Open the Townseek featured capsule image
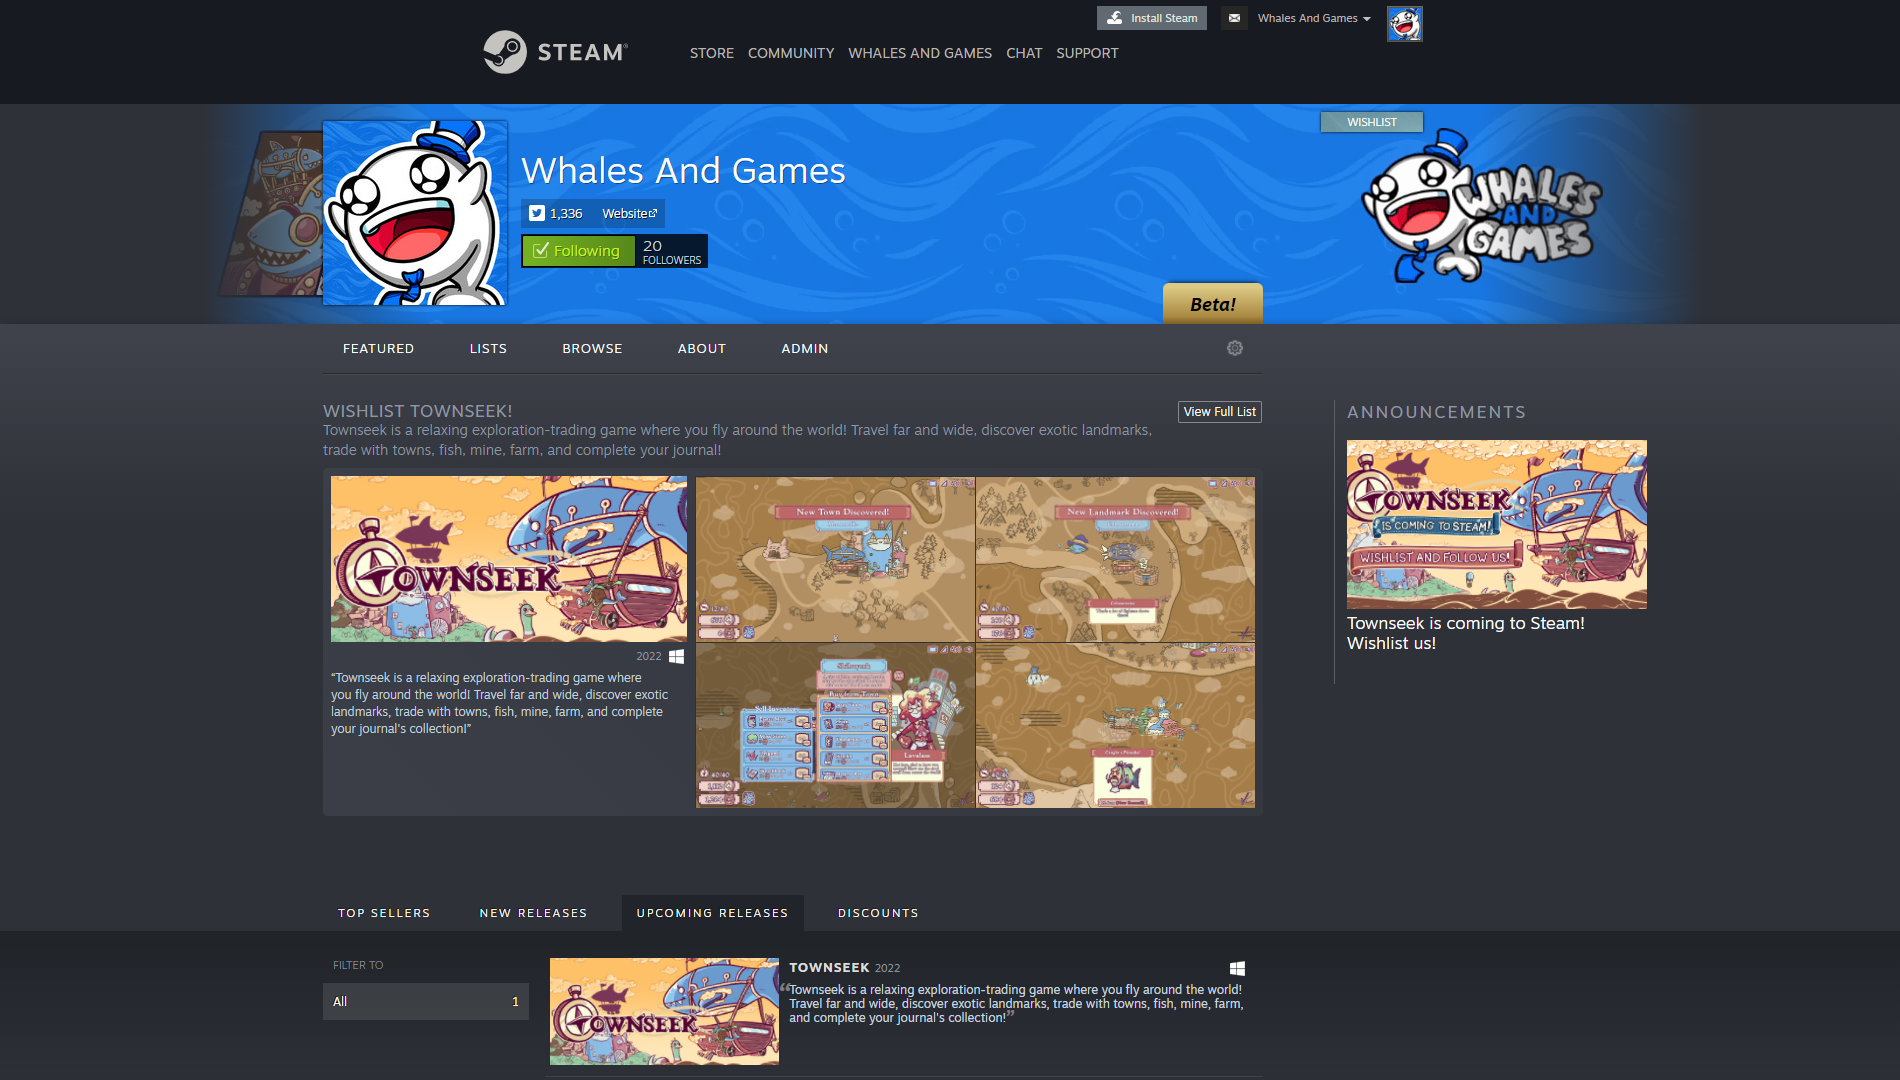1900x1080 pixels. (509, 559)
